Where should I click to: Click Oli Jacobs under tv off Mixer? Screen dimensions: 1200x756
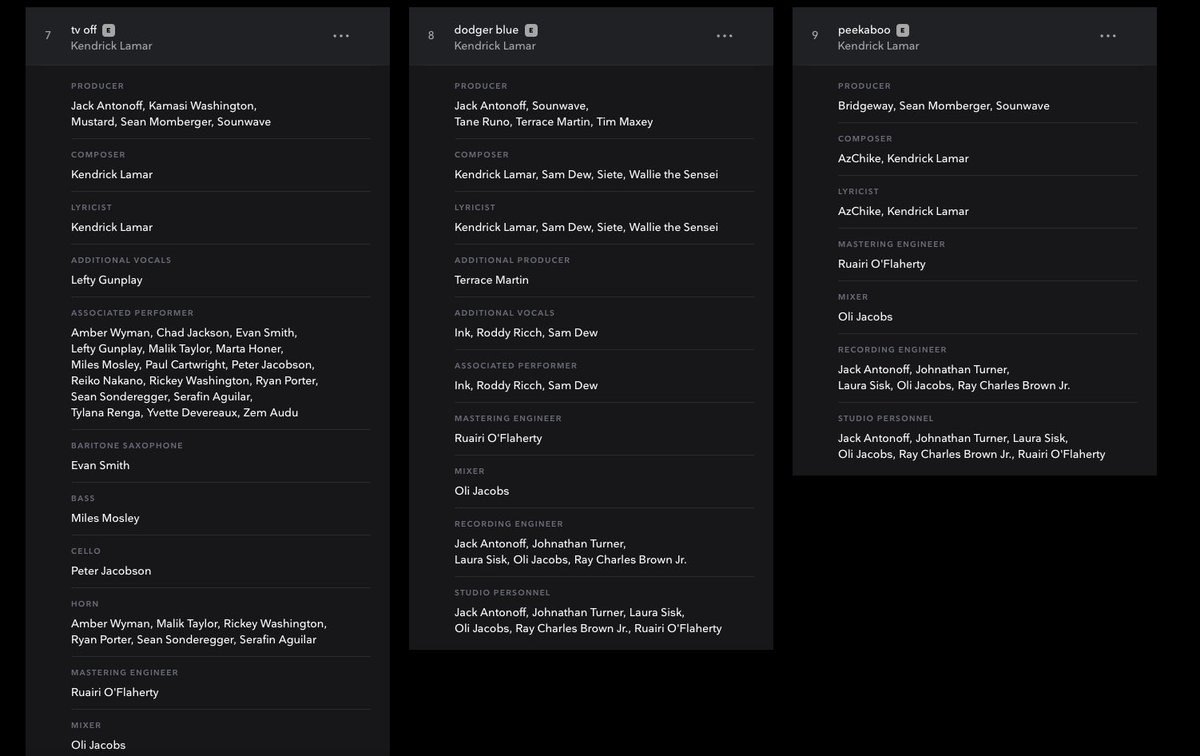(99, 746)
